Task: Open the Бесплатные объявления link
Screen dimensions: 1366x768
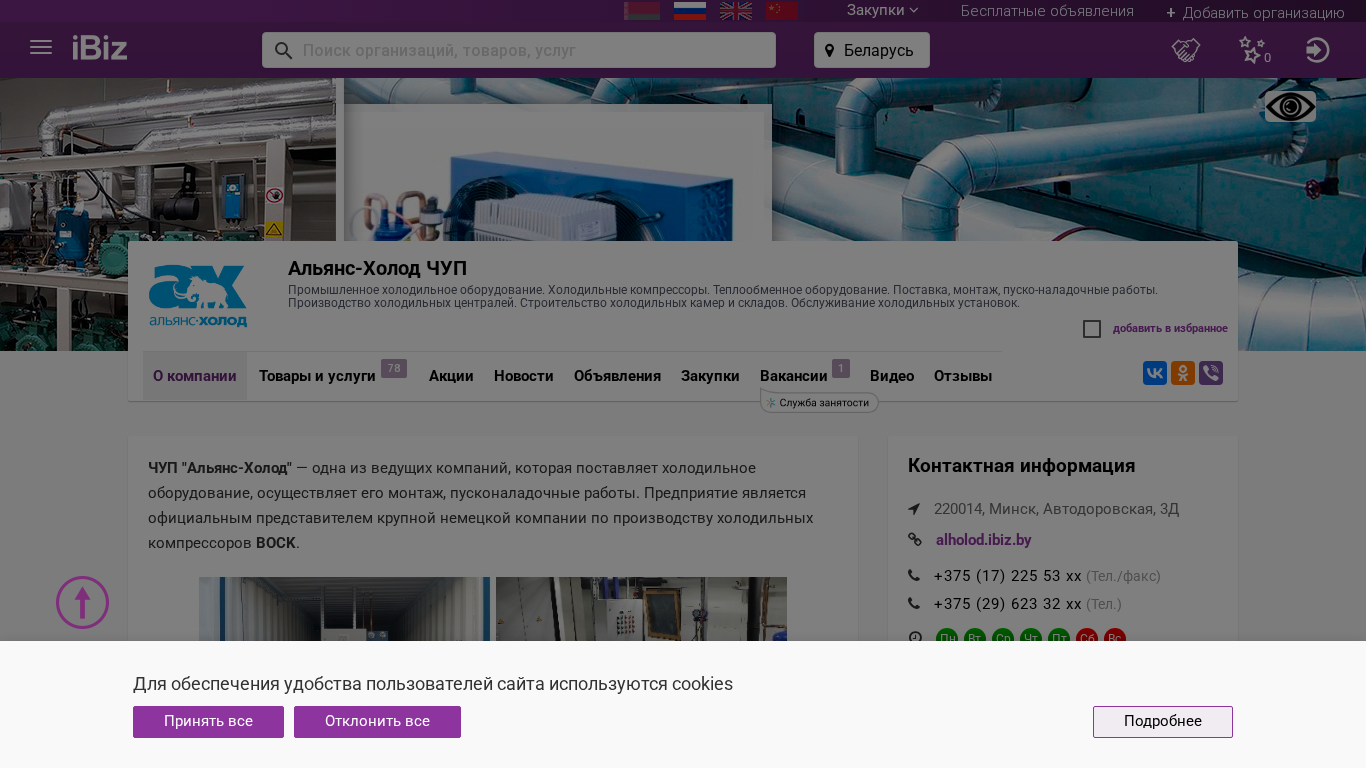Action: (x=1047, y=11)
